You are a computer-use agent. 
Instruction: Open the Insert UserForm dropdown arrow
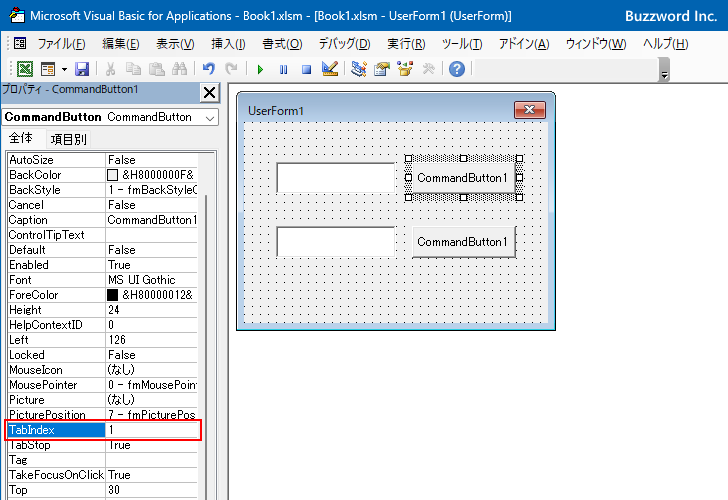tap(64, 70)
